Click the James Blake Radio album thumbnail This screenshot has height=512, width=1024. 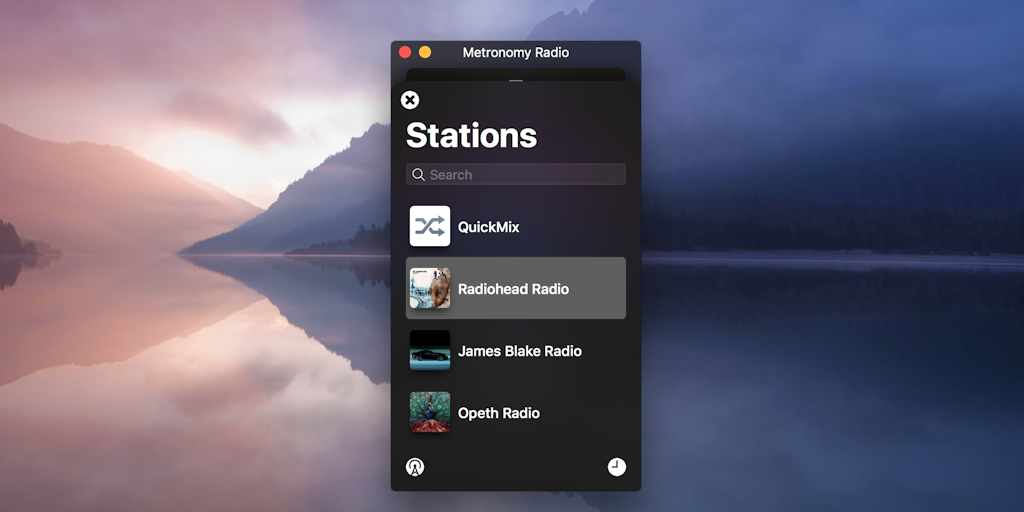[x=430, y=350]
